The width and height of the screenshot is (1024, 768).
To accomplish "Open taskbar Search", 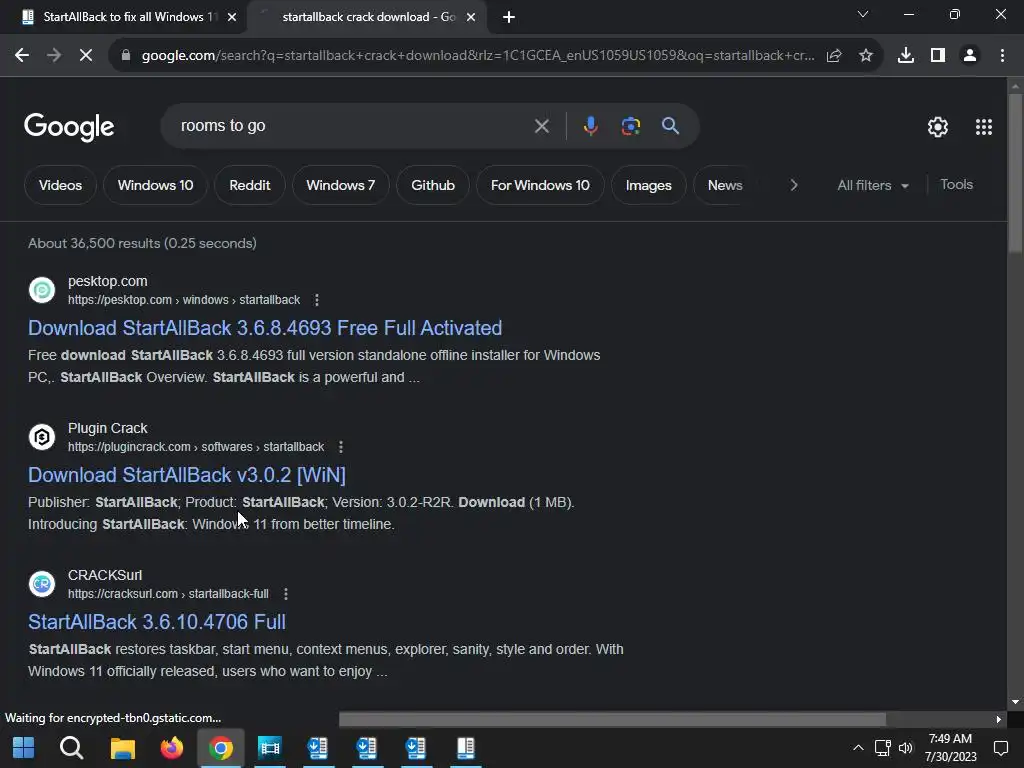I will 71,748.
